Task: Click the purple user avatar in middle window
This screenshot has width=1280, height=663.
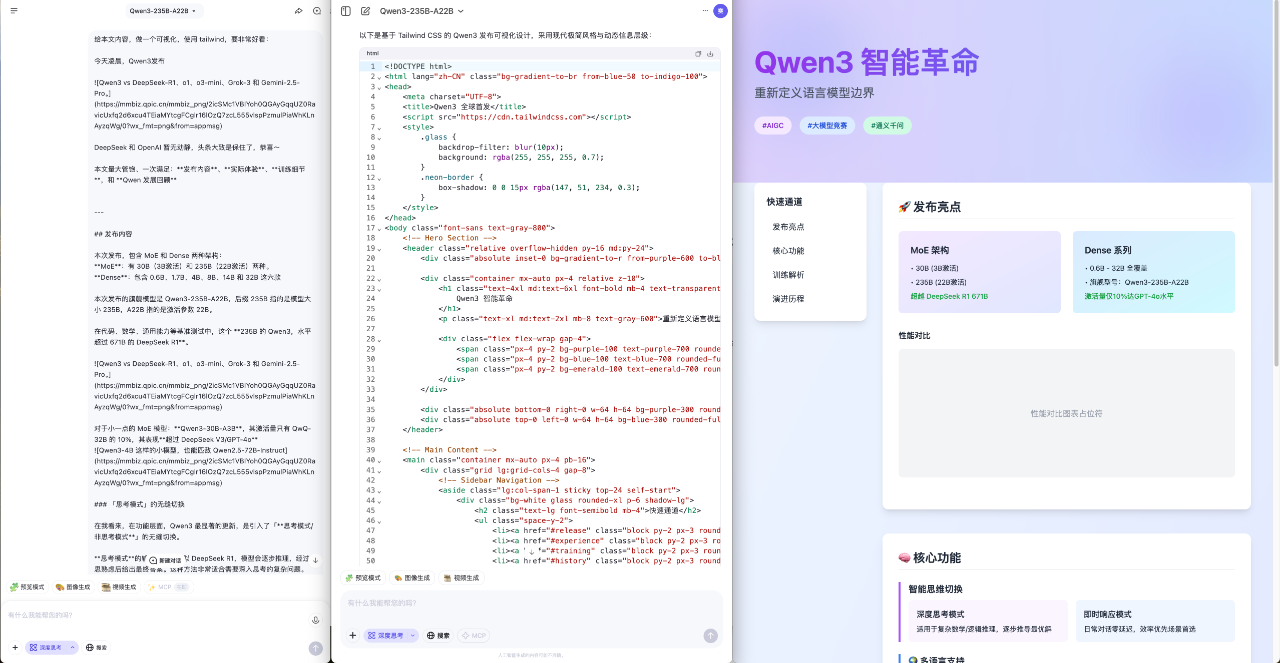Action: (x=720, y=11)
